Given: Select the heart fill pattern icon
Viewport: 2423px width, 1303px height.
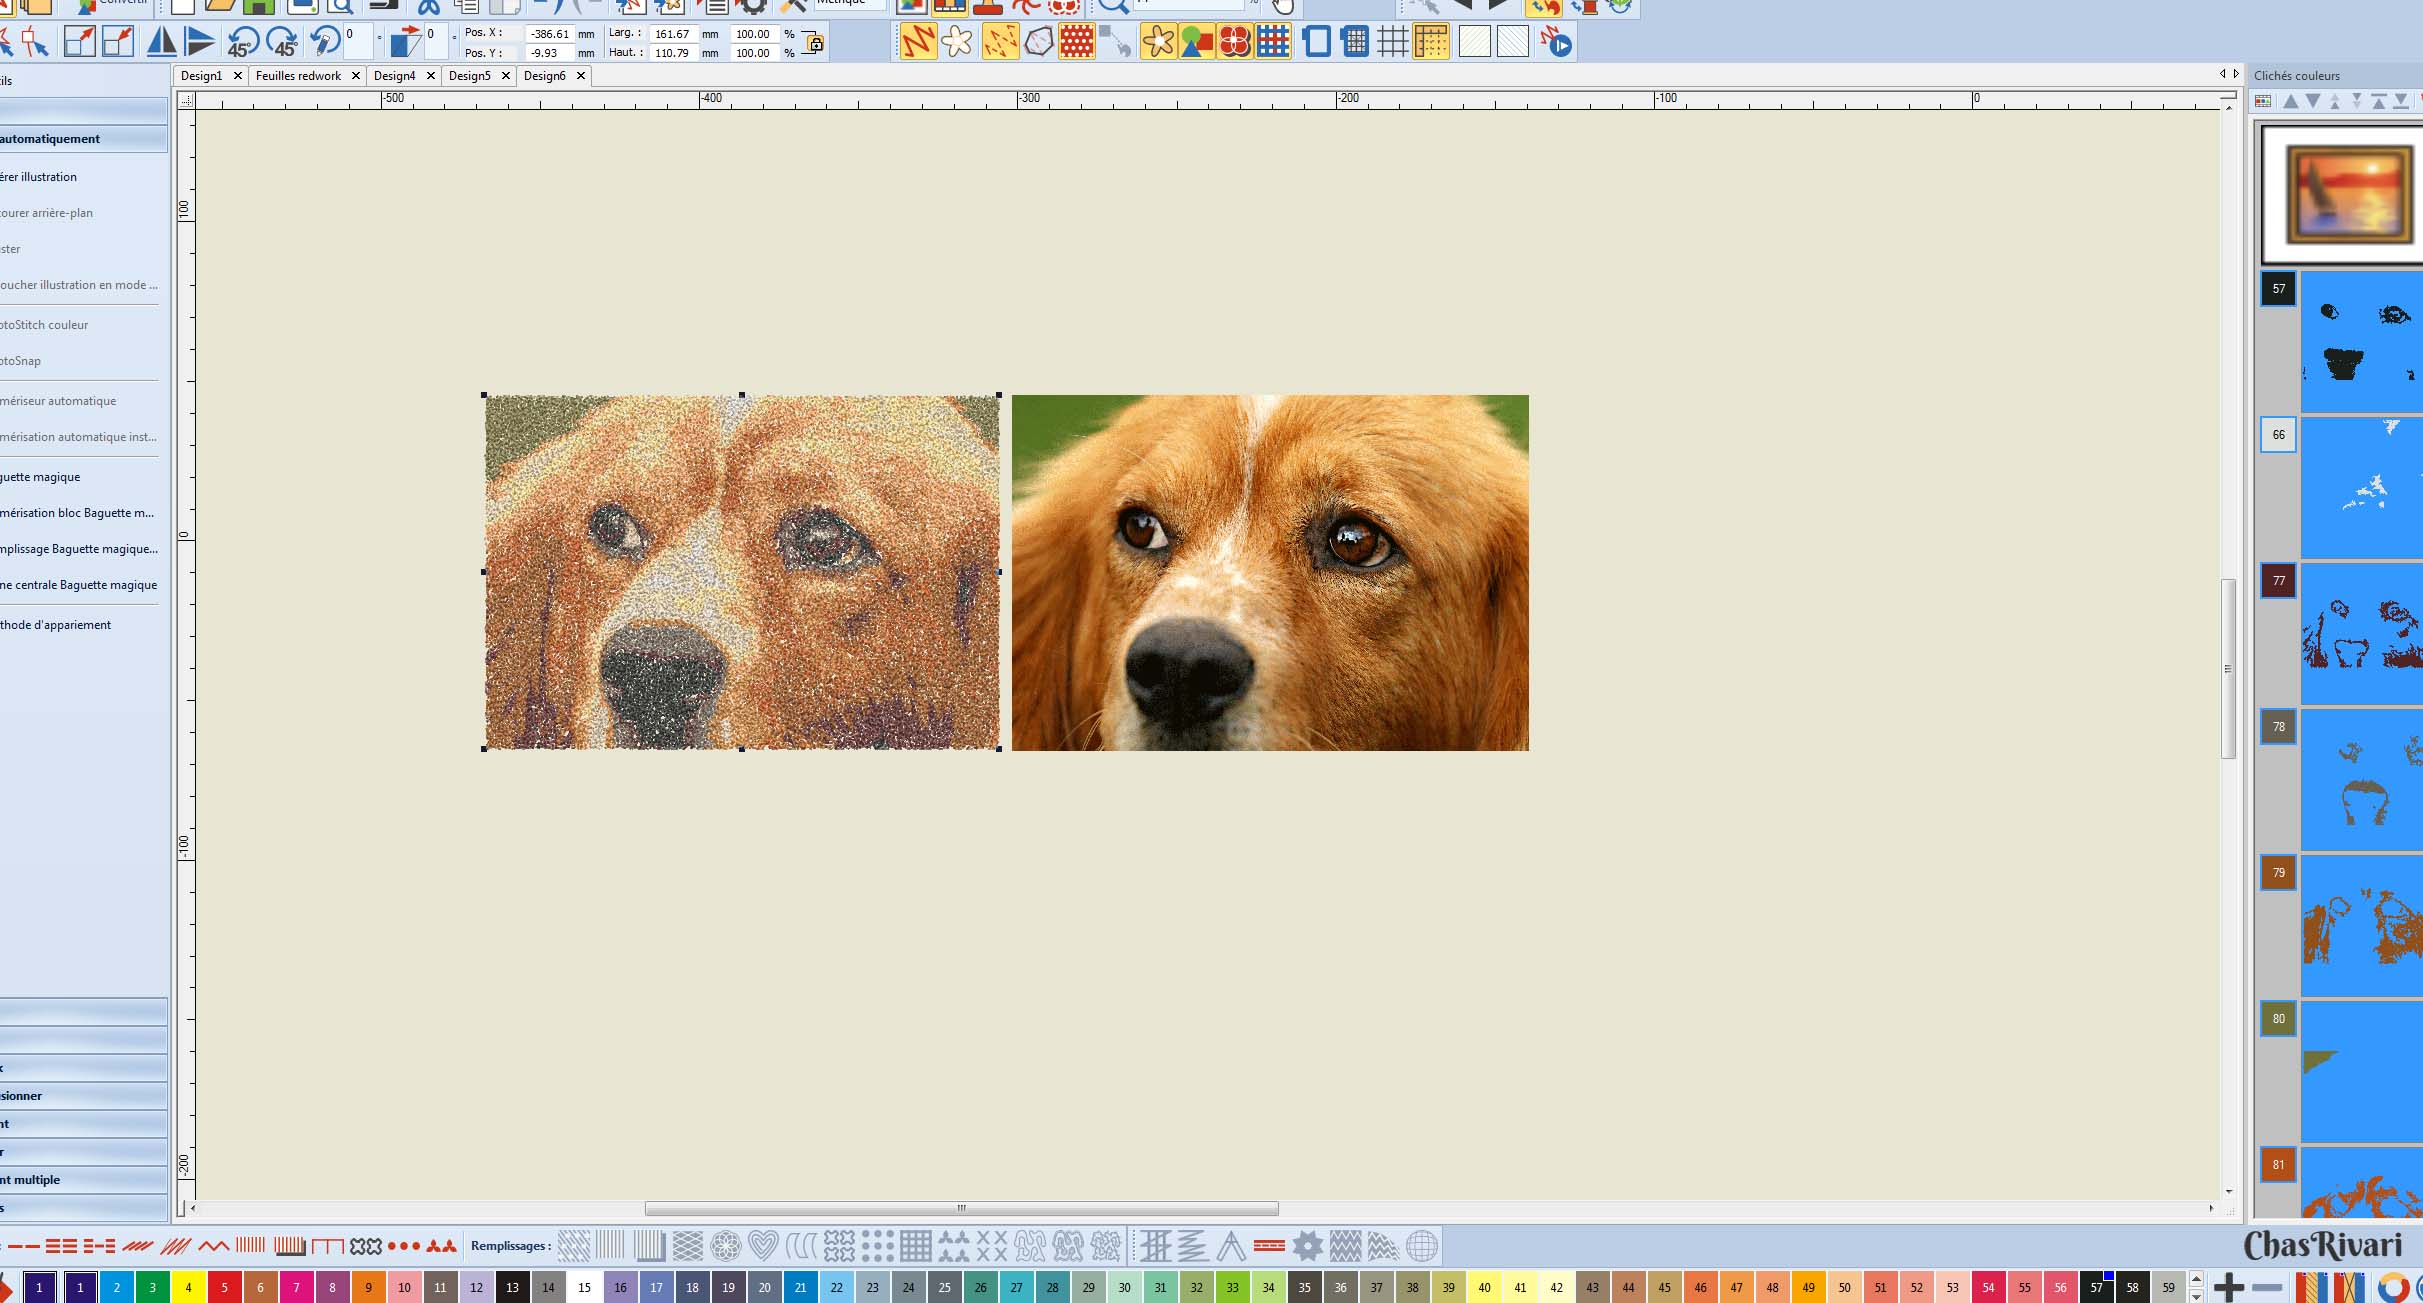Looking at the screenshot, I should point(763,1246).
